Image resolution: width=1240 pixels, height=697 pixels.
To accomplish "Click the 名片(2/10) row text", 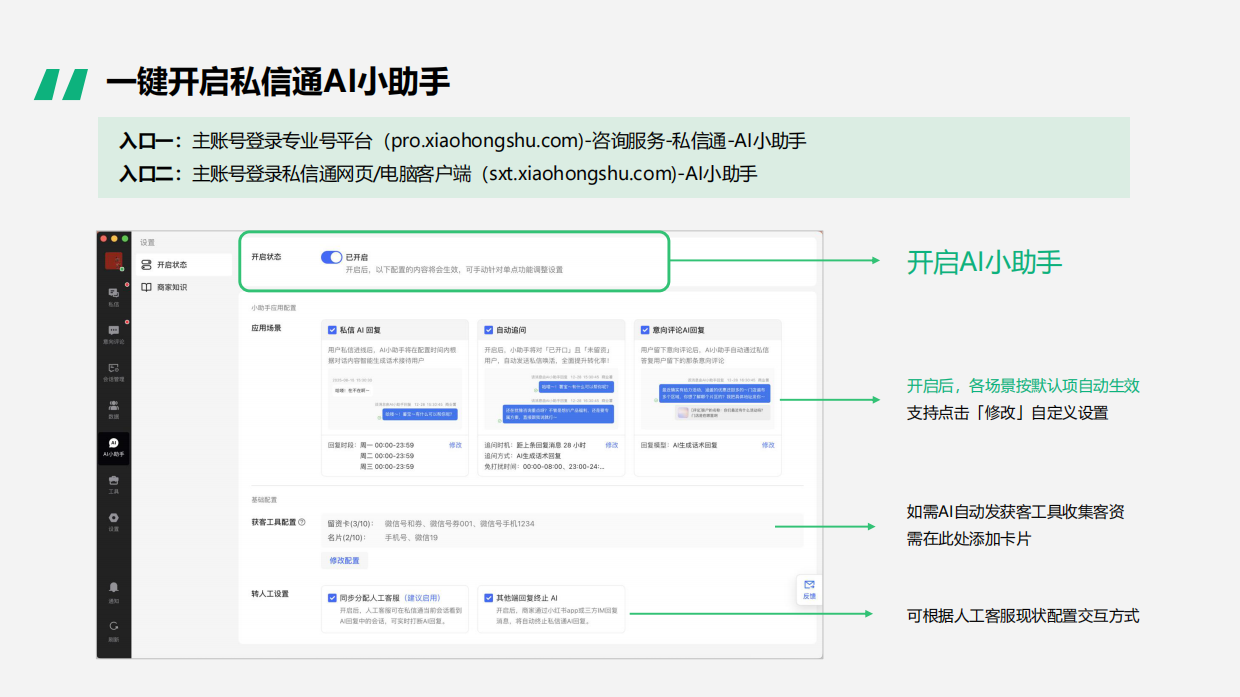I will (383, 537).
